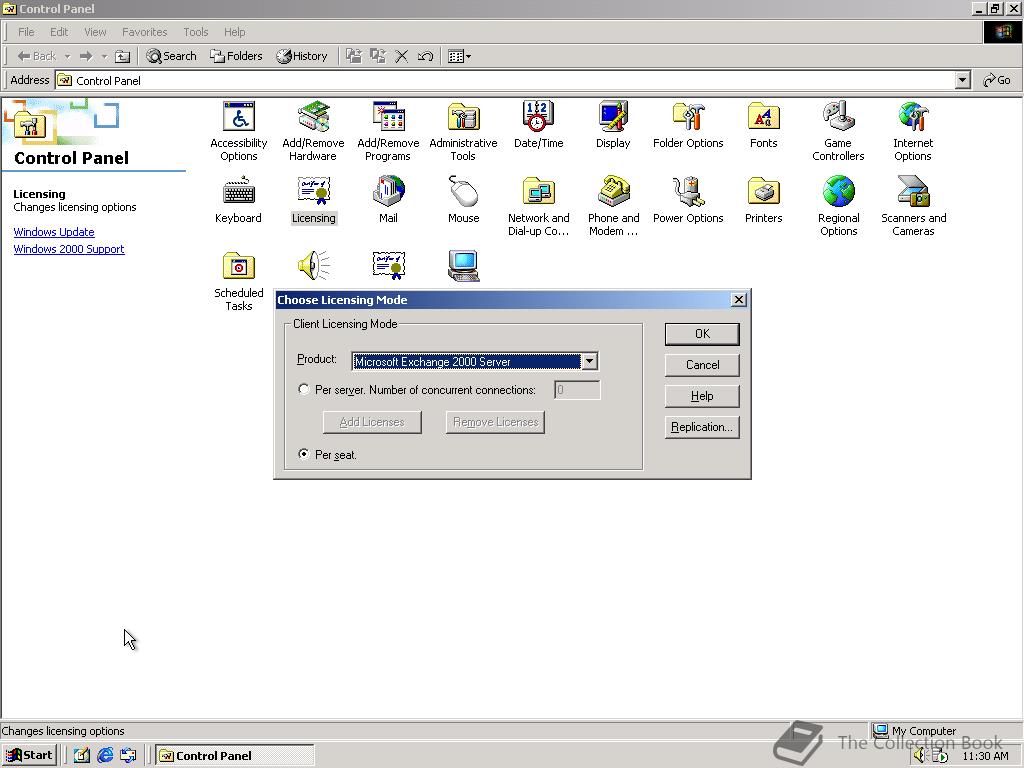Open the View menu

click(x=95, y=32)
